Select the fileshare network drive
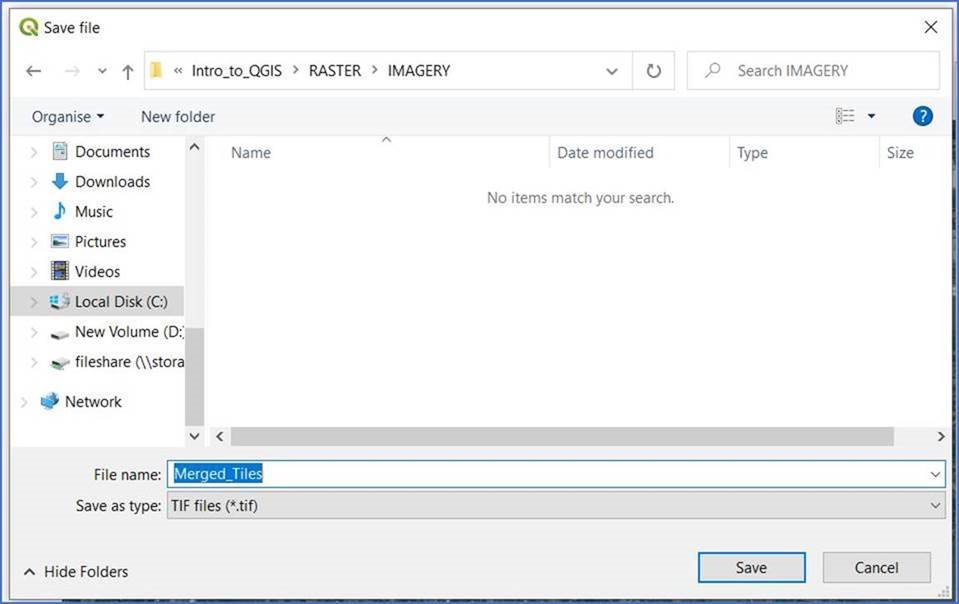Image resolution: width=959 pixels, height=604 pixels. coord(129,361)
